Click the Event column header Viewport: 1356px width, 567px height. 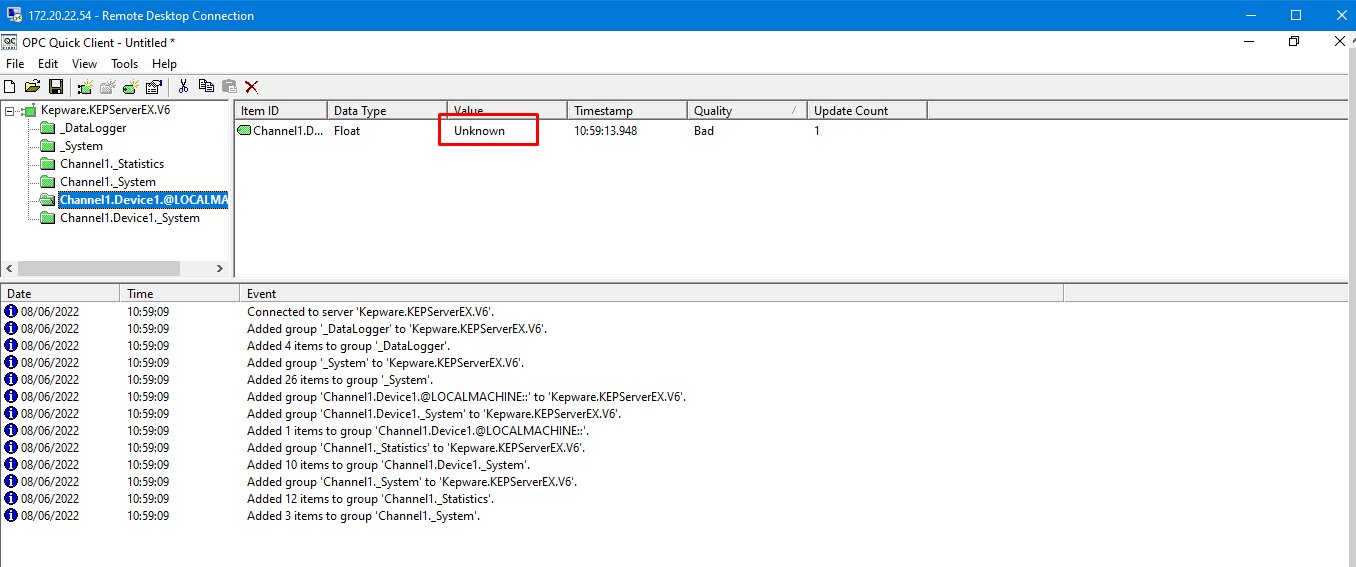[x=651, y=294]
